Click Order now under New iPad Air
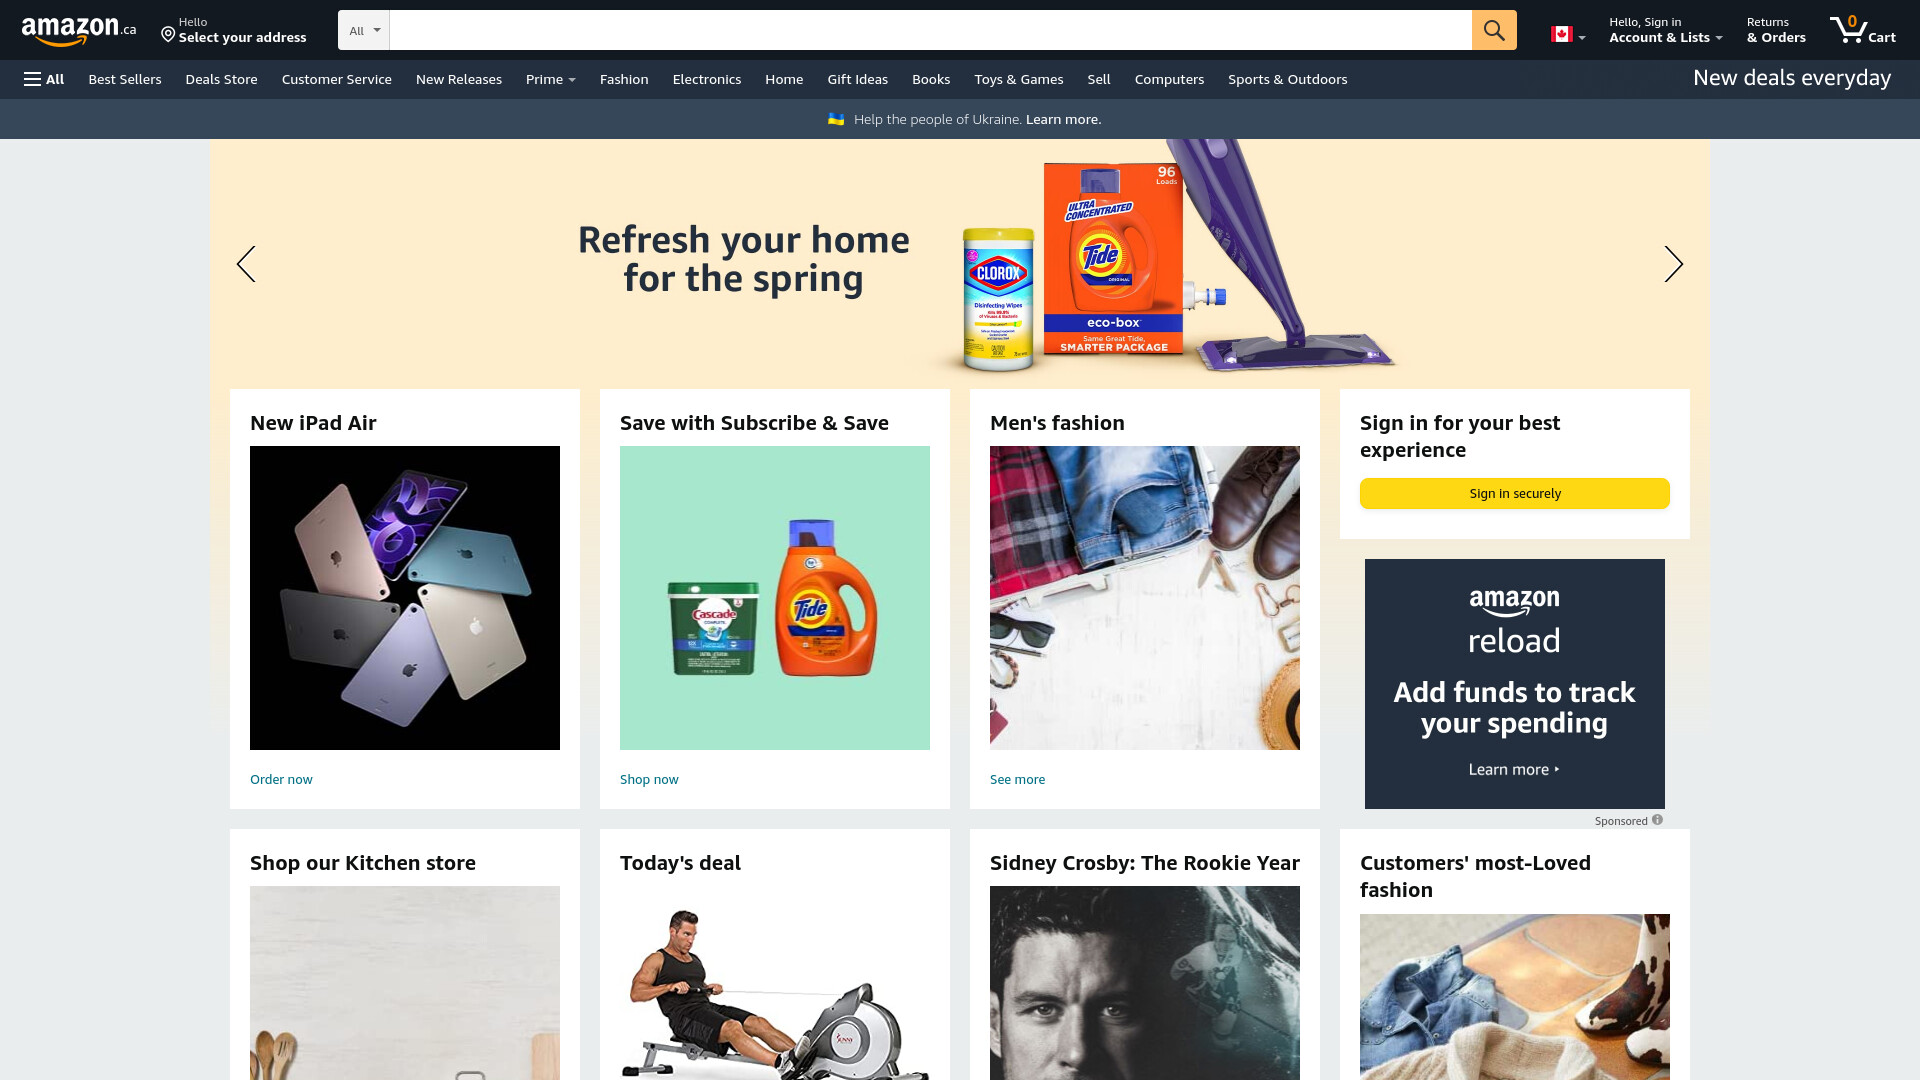The image size is (1920, 1080). click(x=281, y=779)
